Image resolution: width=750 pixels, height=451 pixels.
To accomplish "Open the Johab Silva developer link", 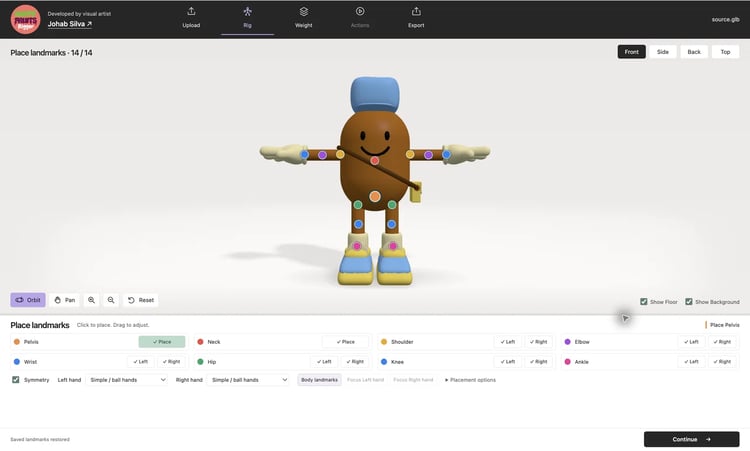I will (70, 24).
